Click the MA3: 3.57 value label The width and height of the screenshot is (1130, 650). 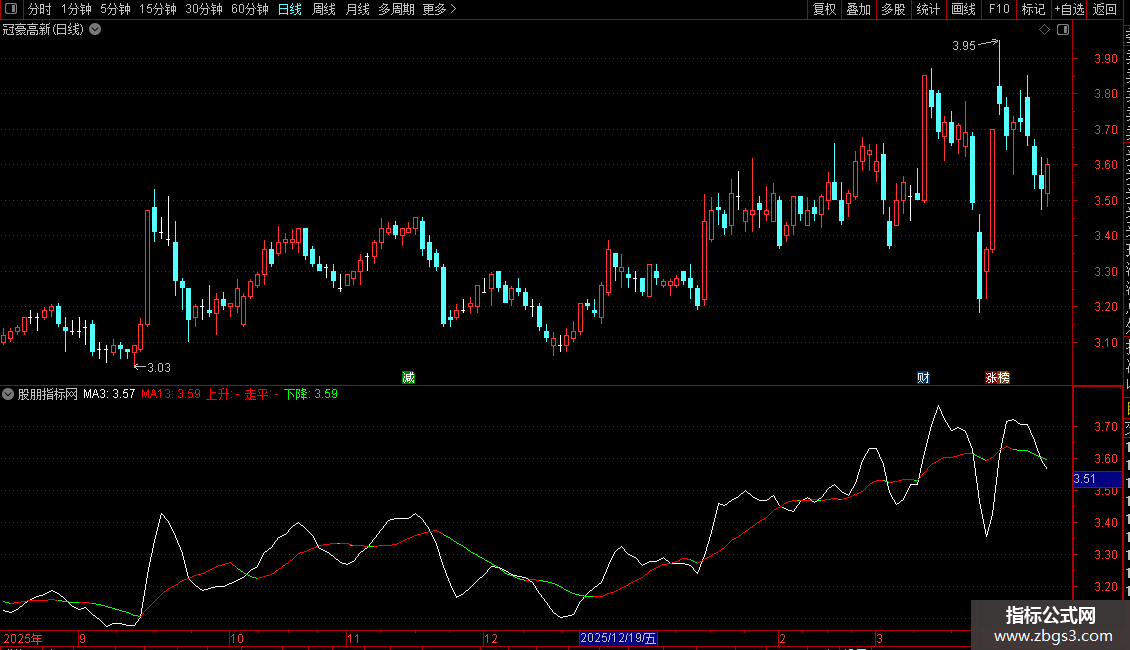point(109,394)
